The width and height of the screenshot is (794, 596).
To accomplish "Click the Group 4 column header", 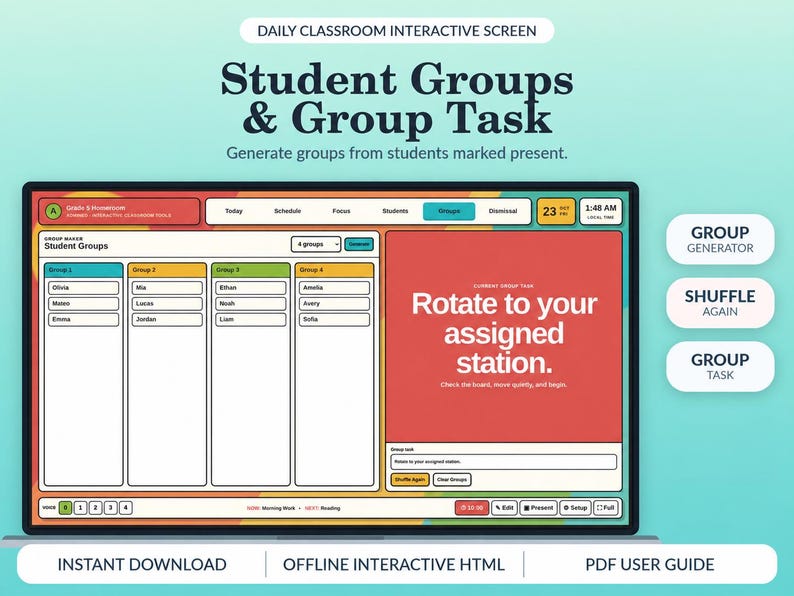I will pos(334,270).
